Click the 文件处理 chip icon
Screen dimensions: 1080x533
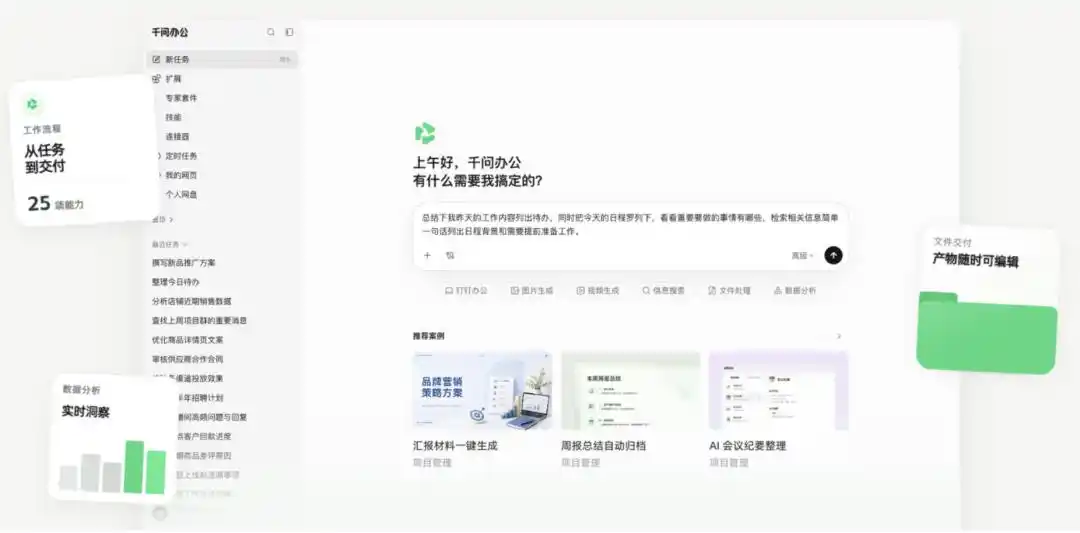pyautogui.click(x=712, y=291)
